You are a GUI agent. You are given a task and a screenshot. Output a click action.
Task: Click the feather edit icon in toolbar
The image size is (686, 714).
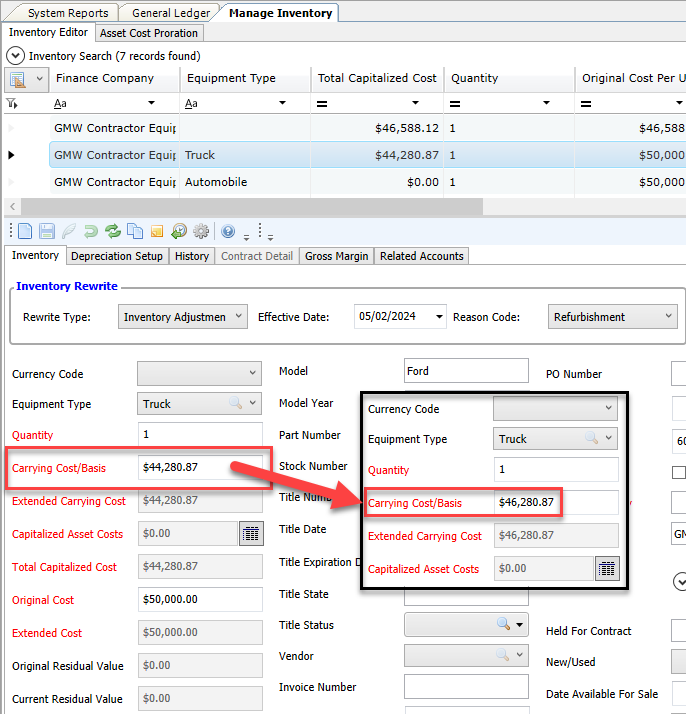[69, 231]
